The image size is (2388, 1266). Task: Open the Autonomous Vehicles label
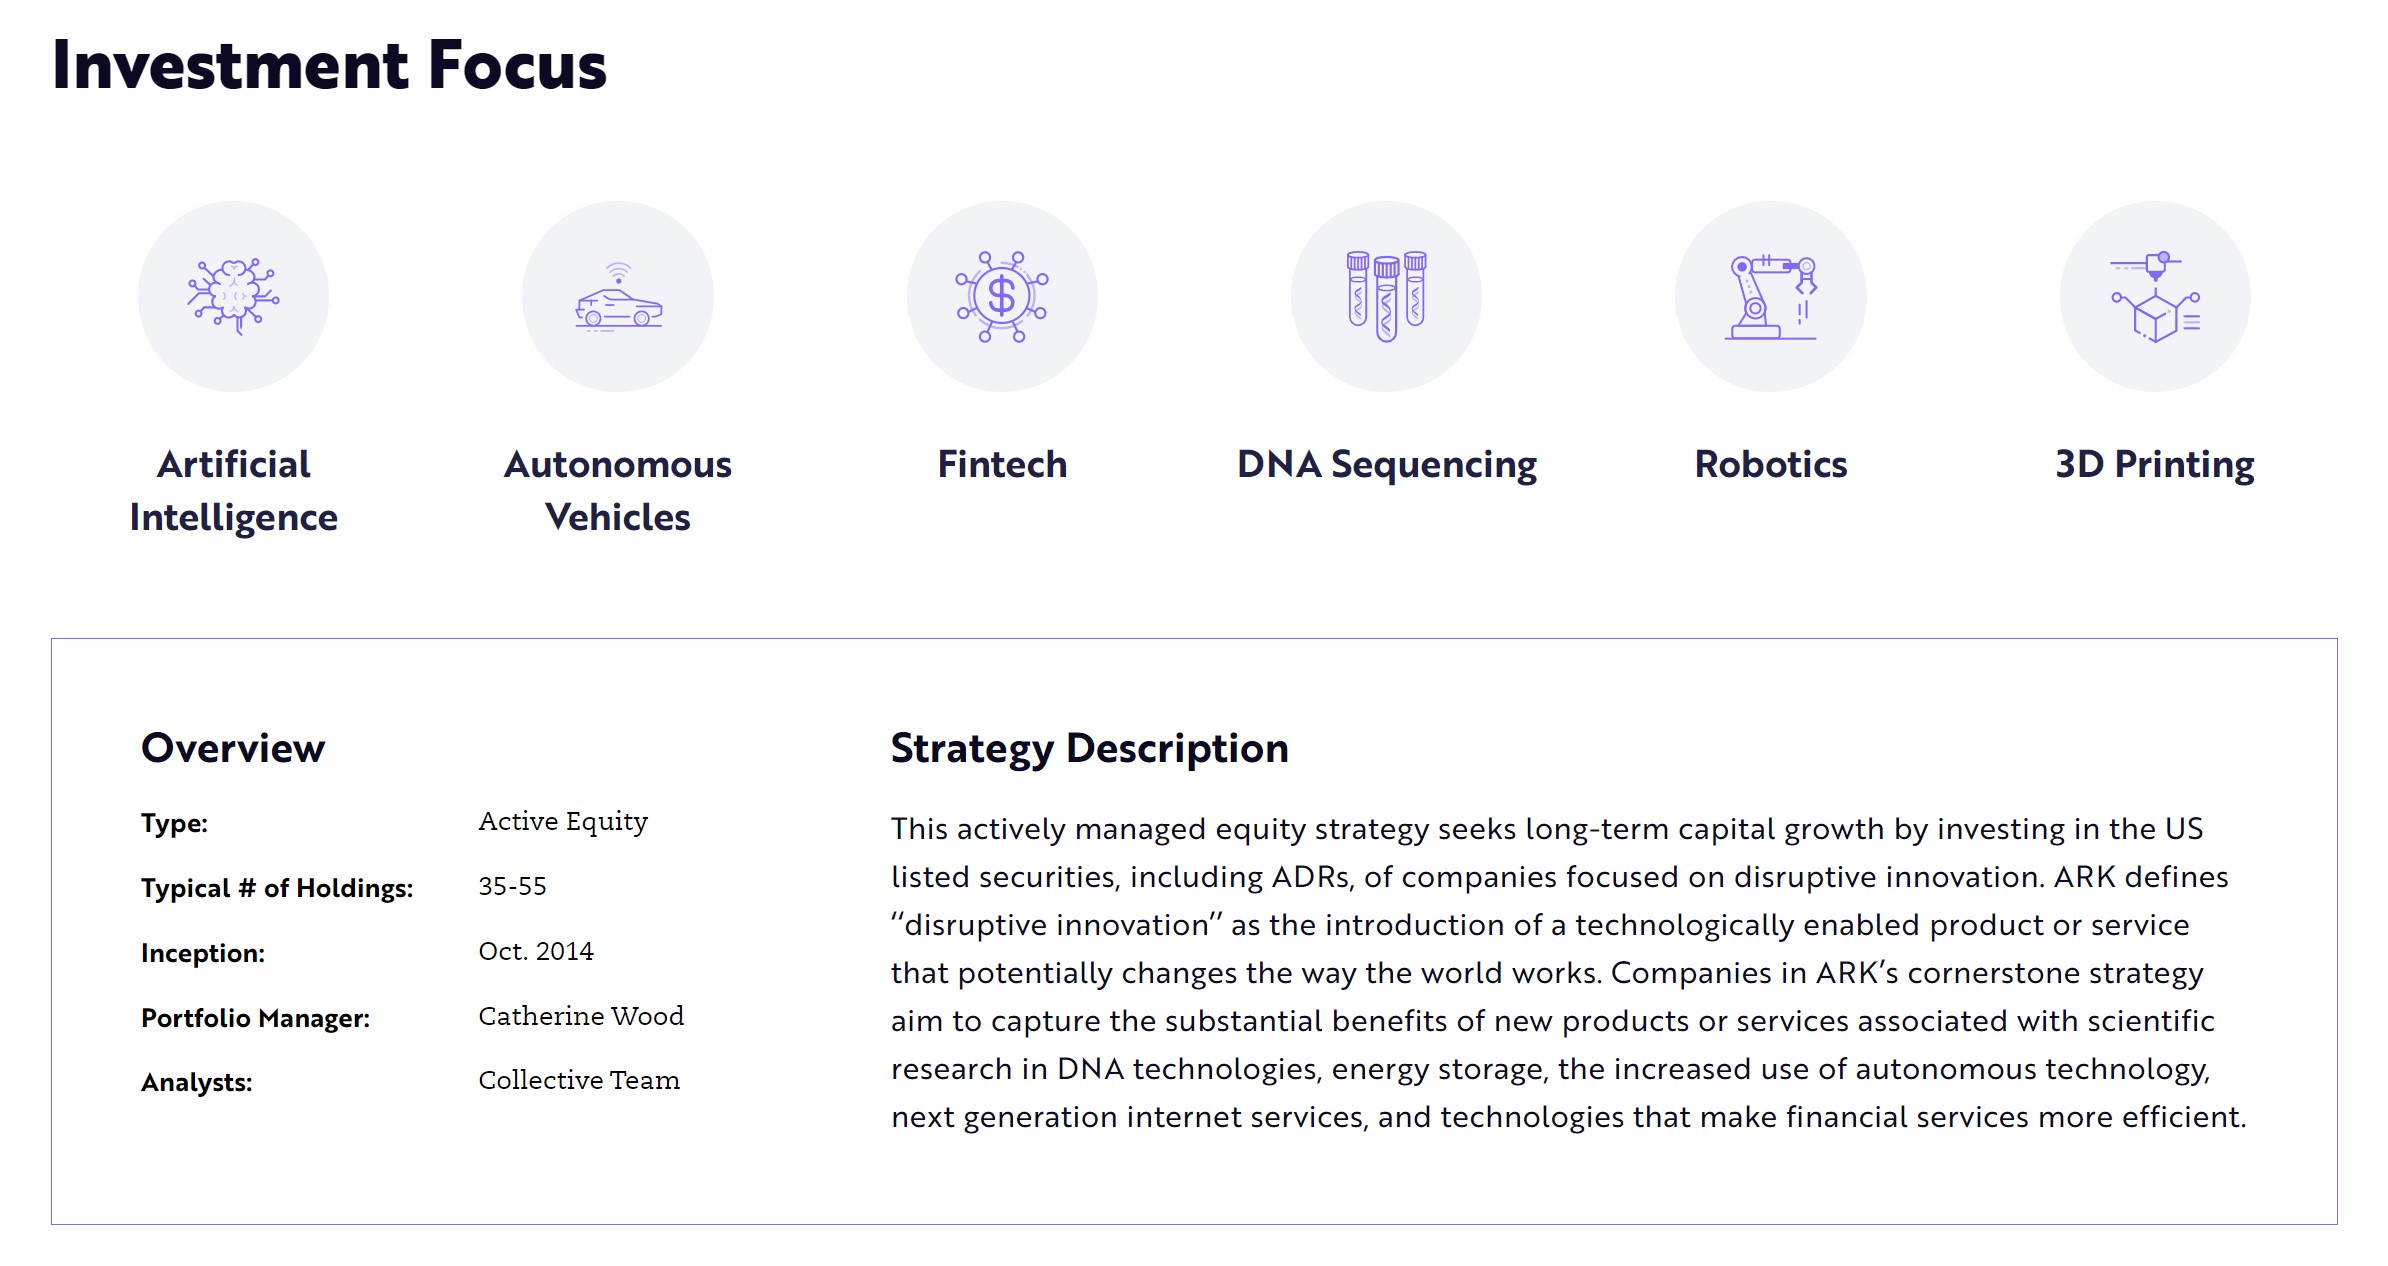[618, 491]
